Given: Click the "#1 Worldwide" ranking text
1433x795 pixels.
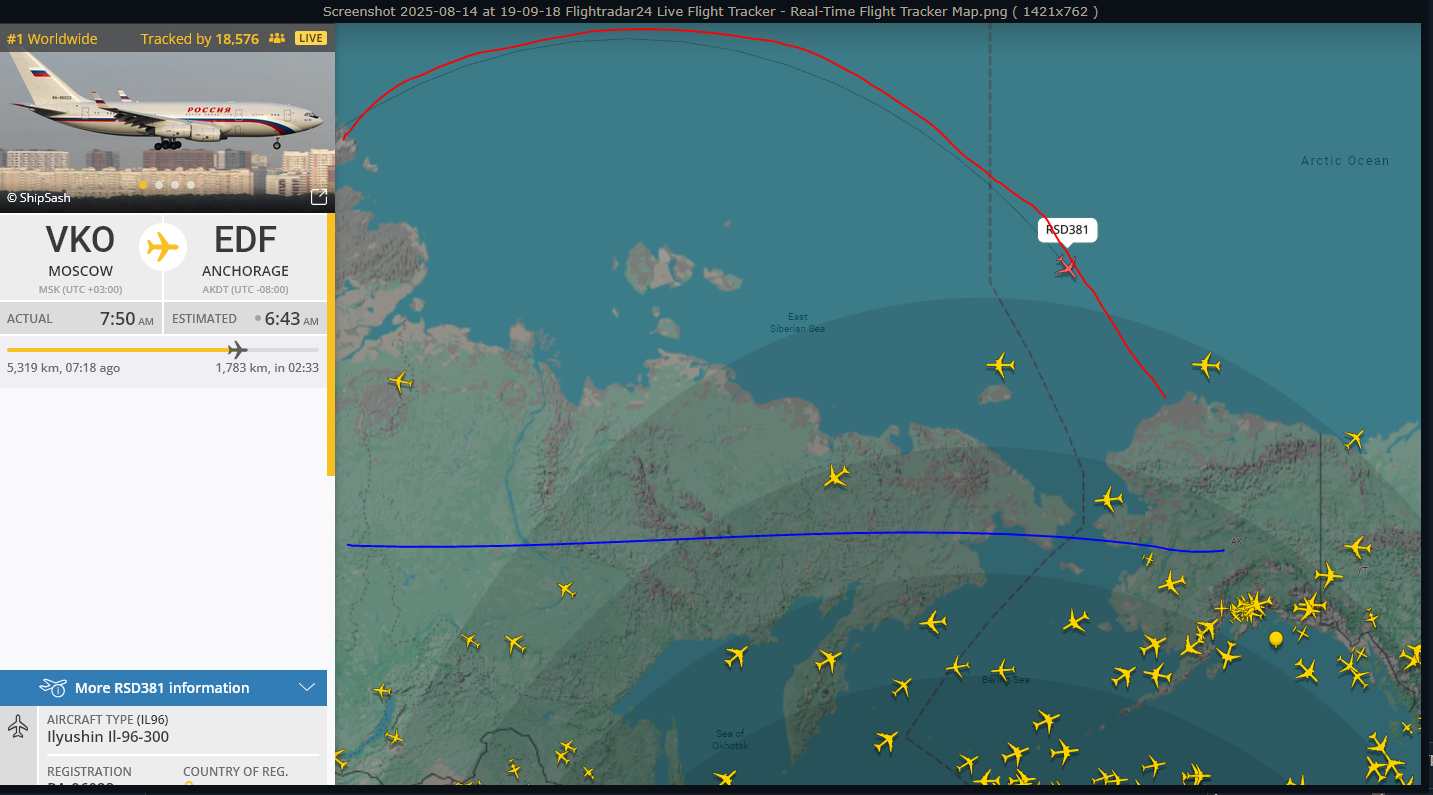Looking at the screenshot, I should (x=52, y=39).
